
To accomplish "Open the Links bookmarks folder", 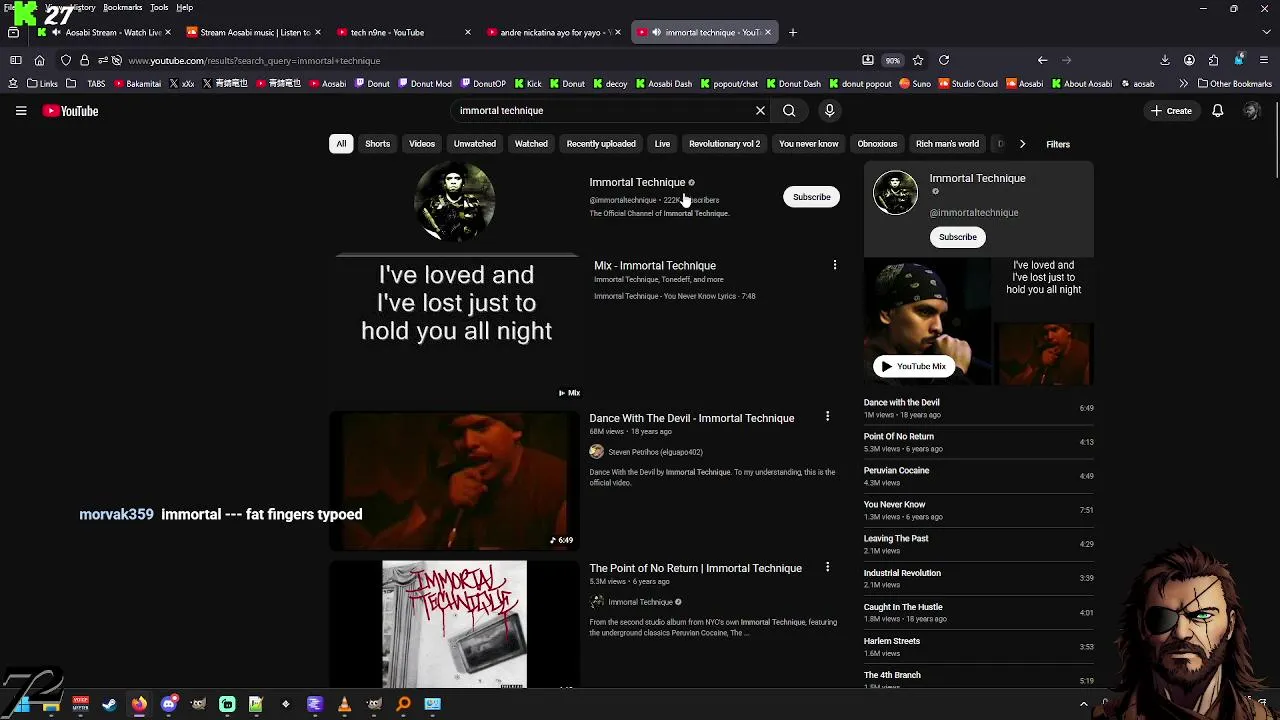I will click(x=42, y=84).
